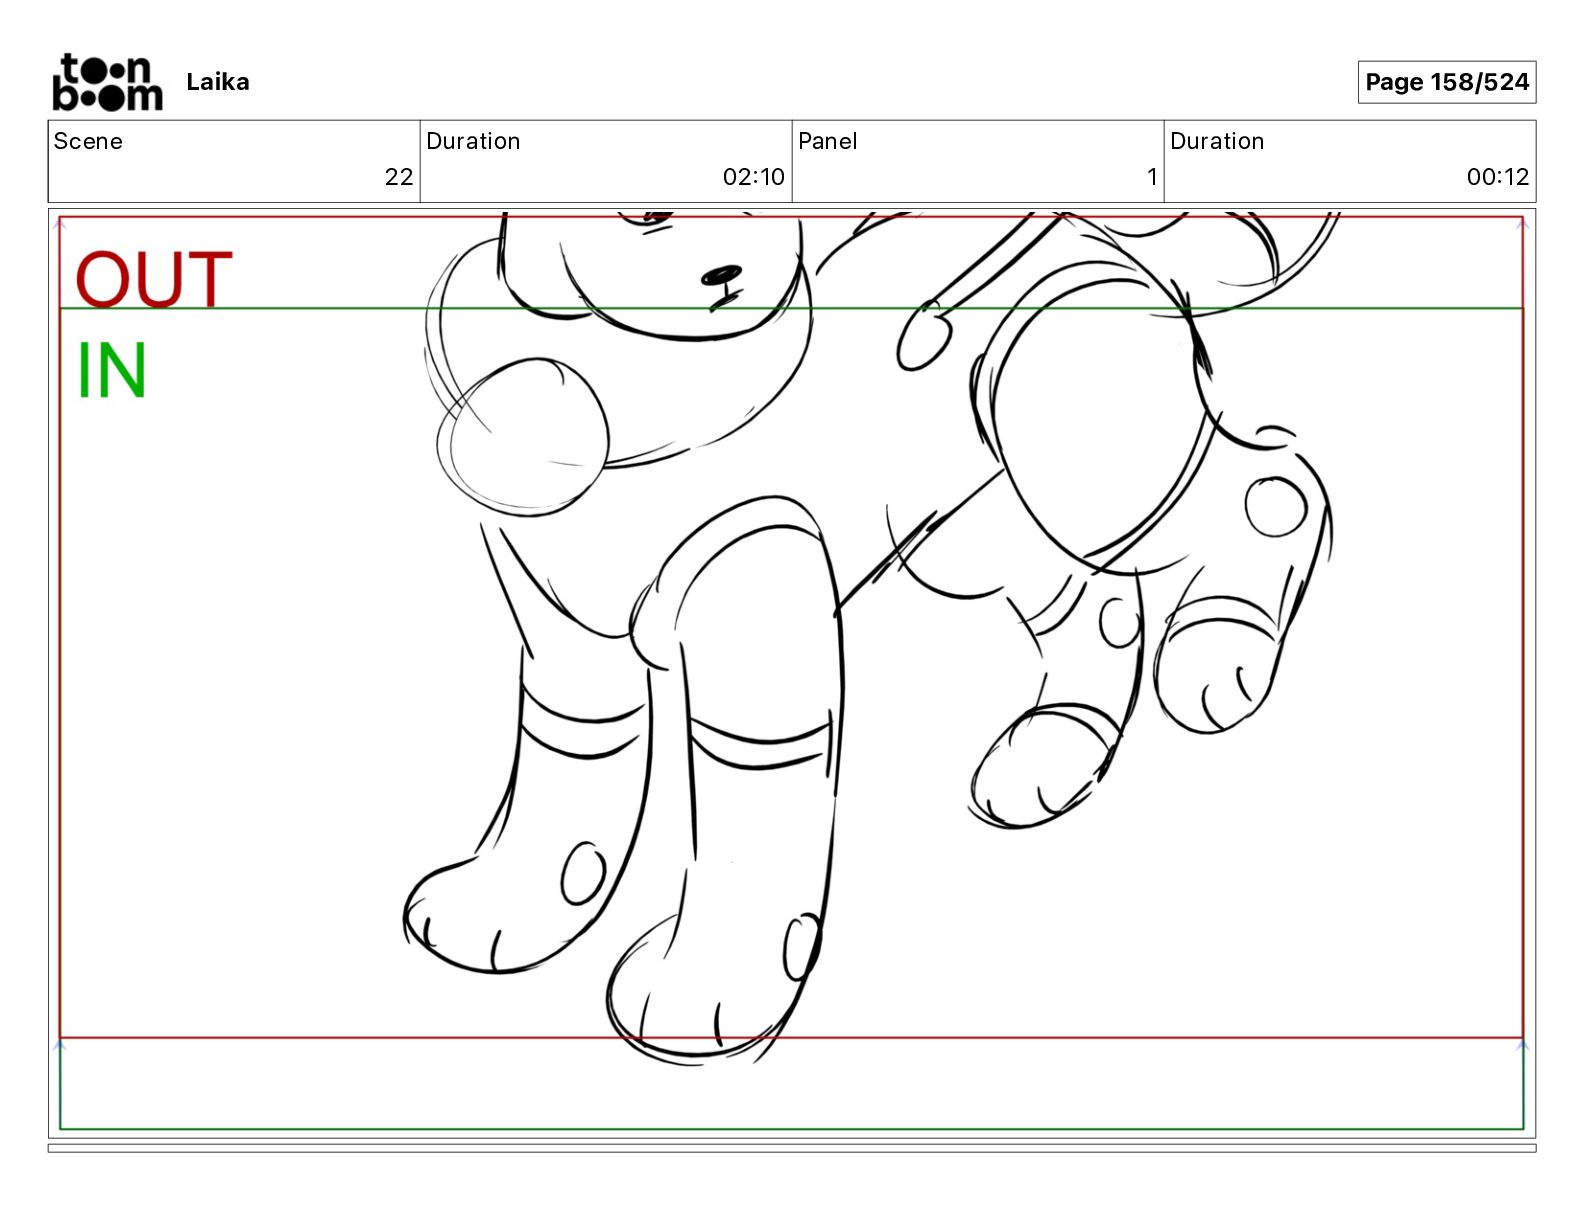Click the Panel header label

coord(828,141)
